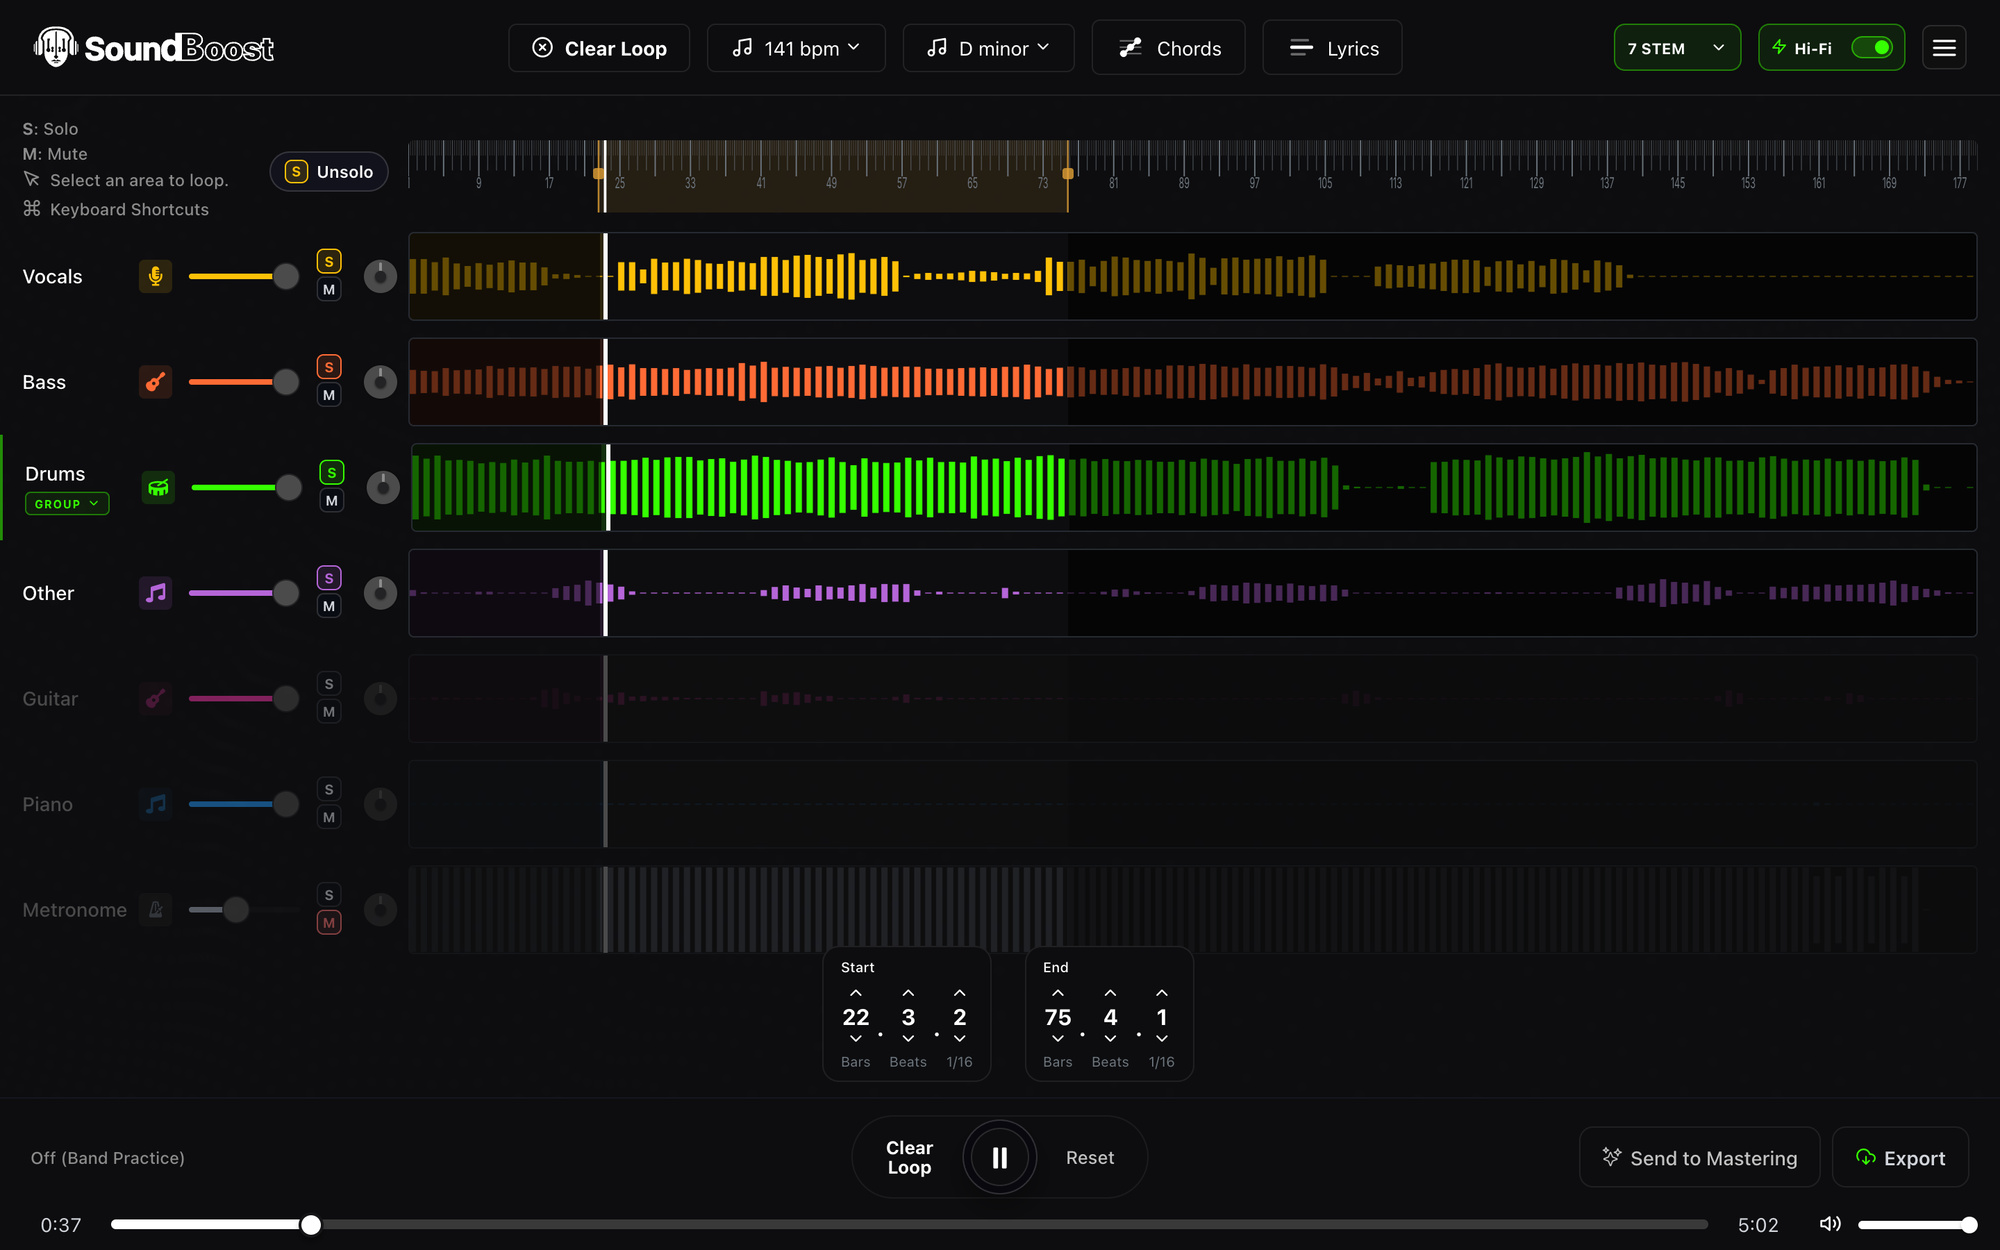The height and width of the screenshot is (1250, 2000).
Task: Click the Reset button
Action: (1090, 1158)
